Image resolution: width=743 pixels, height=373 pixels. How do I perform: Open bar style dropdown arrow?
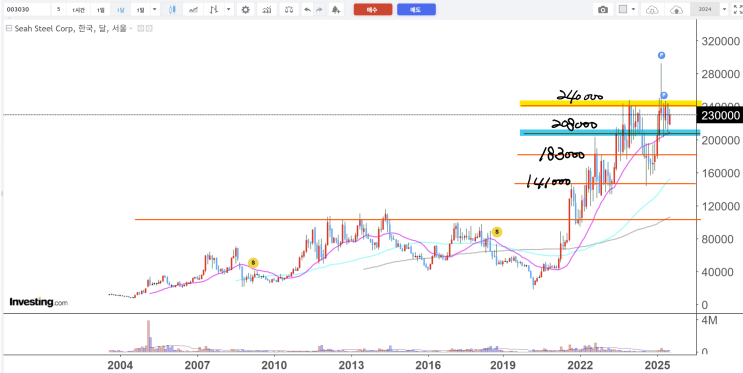(229, 9)
